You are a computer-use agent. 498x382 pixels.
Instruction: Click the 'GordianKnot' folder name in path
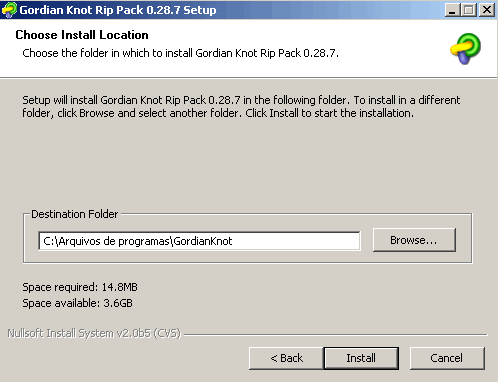point(203,241)
